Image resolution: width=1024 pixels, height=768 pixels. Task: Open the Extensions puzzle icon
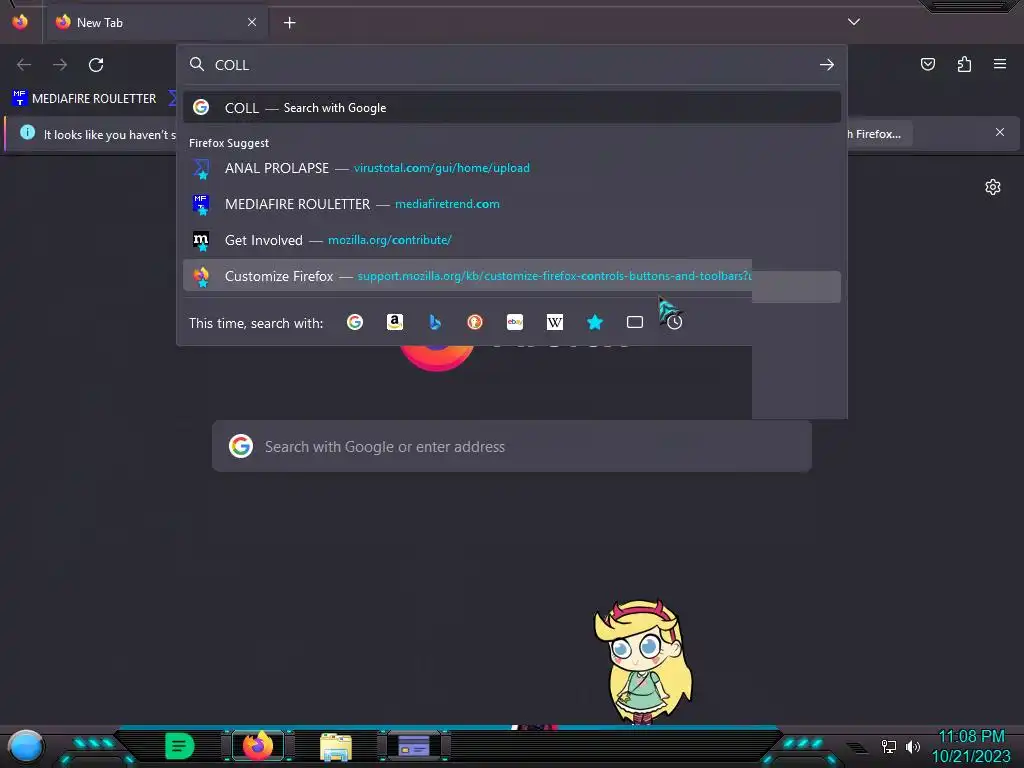point(964,64)
